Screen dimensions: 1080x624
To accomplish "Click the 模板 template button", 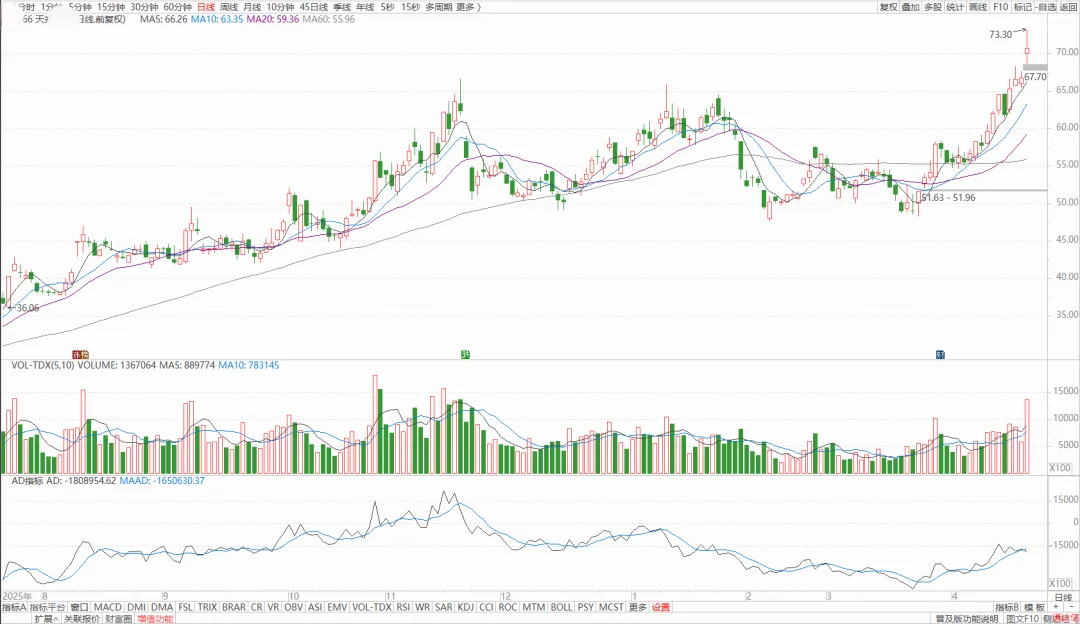I will click(1034, 607).
